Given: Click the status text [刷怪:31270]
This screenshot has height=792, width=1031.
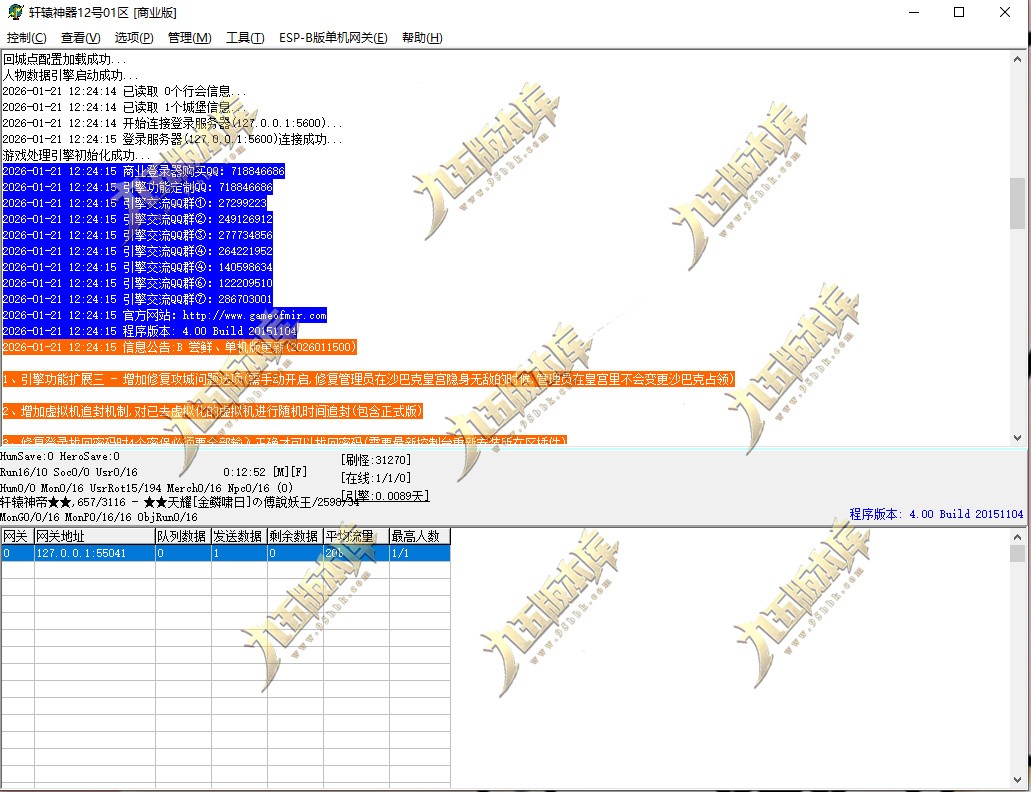Looking at the screenshot, I should tap(375, 459).
